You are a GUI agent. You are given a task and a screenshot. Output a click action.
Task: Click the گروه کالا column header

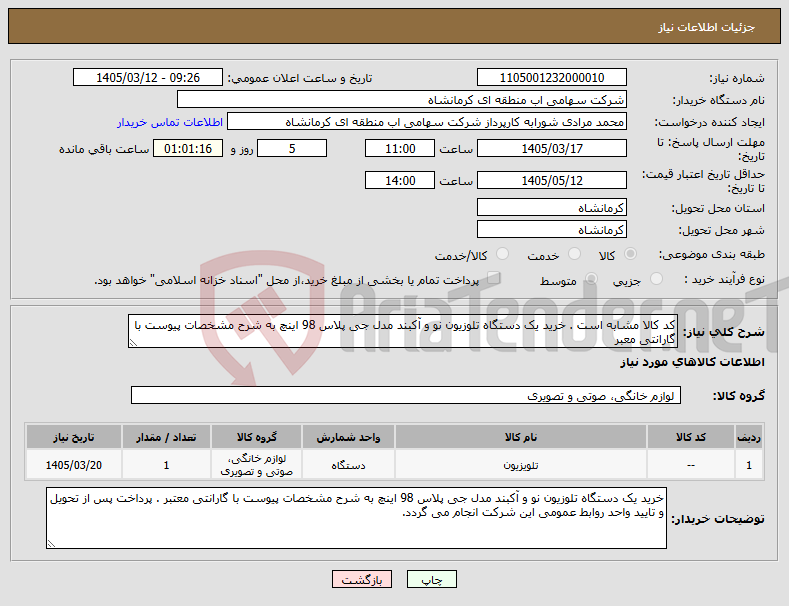click(257, 437)
